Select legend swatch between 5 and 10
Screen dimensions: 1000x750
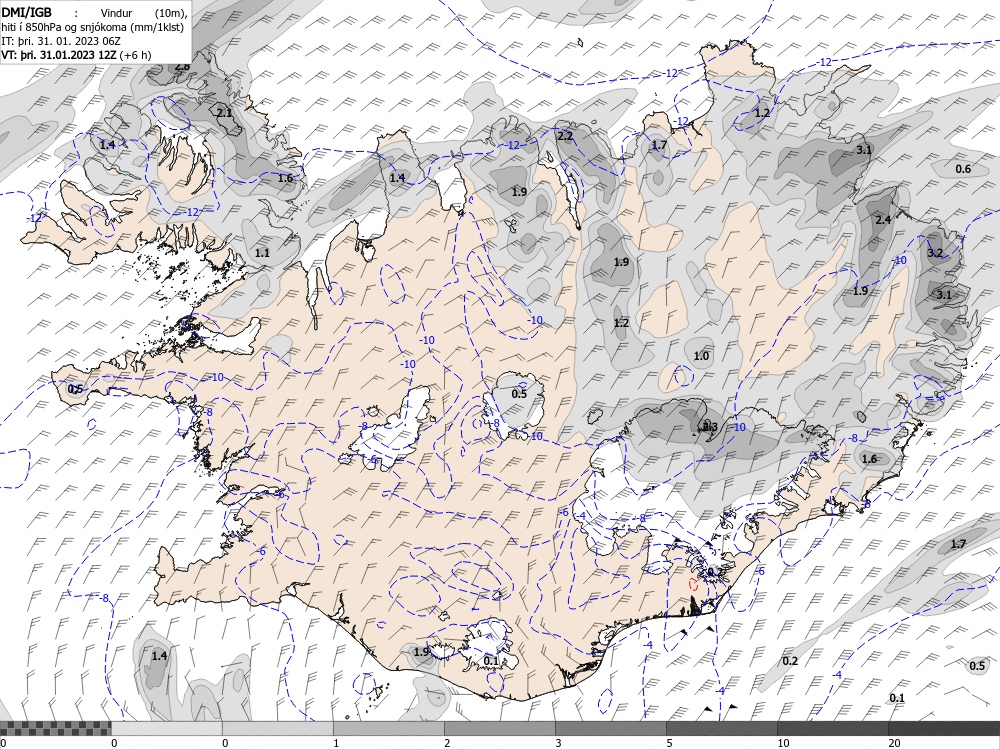[x=721, y=728]
